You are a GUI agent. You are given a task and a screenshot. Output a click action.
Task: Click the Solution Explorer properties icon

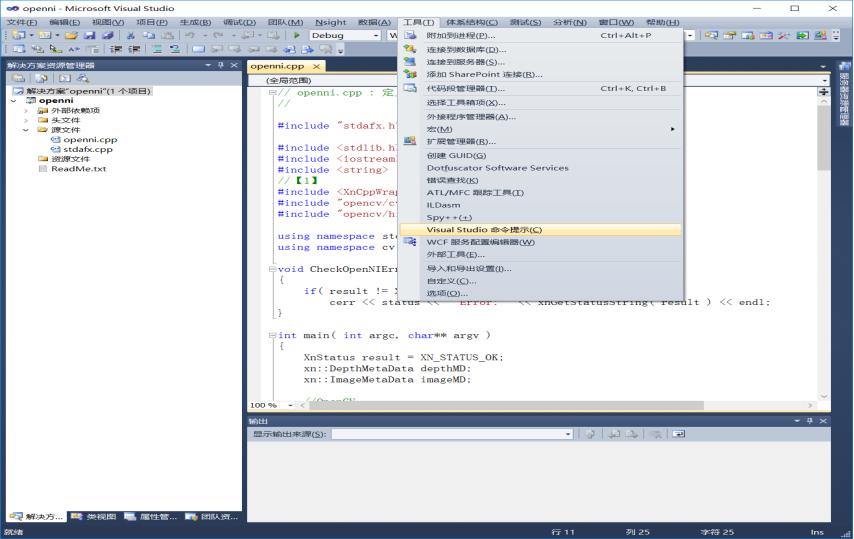pos(18,78)
